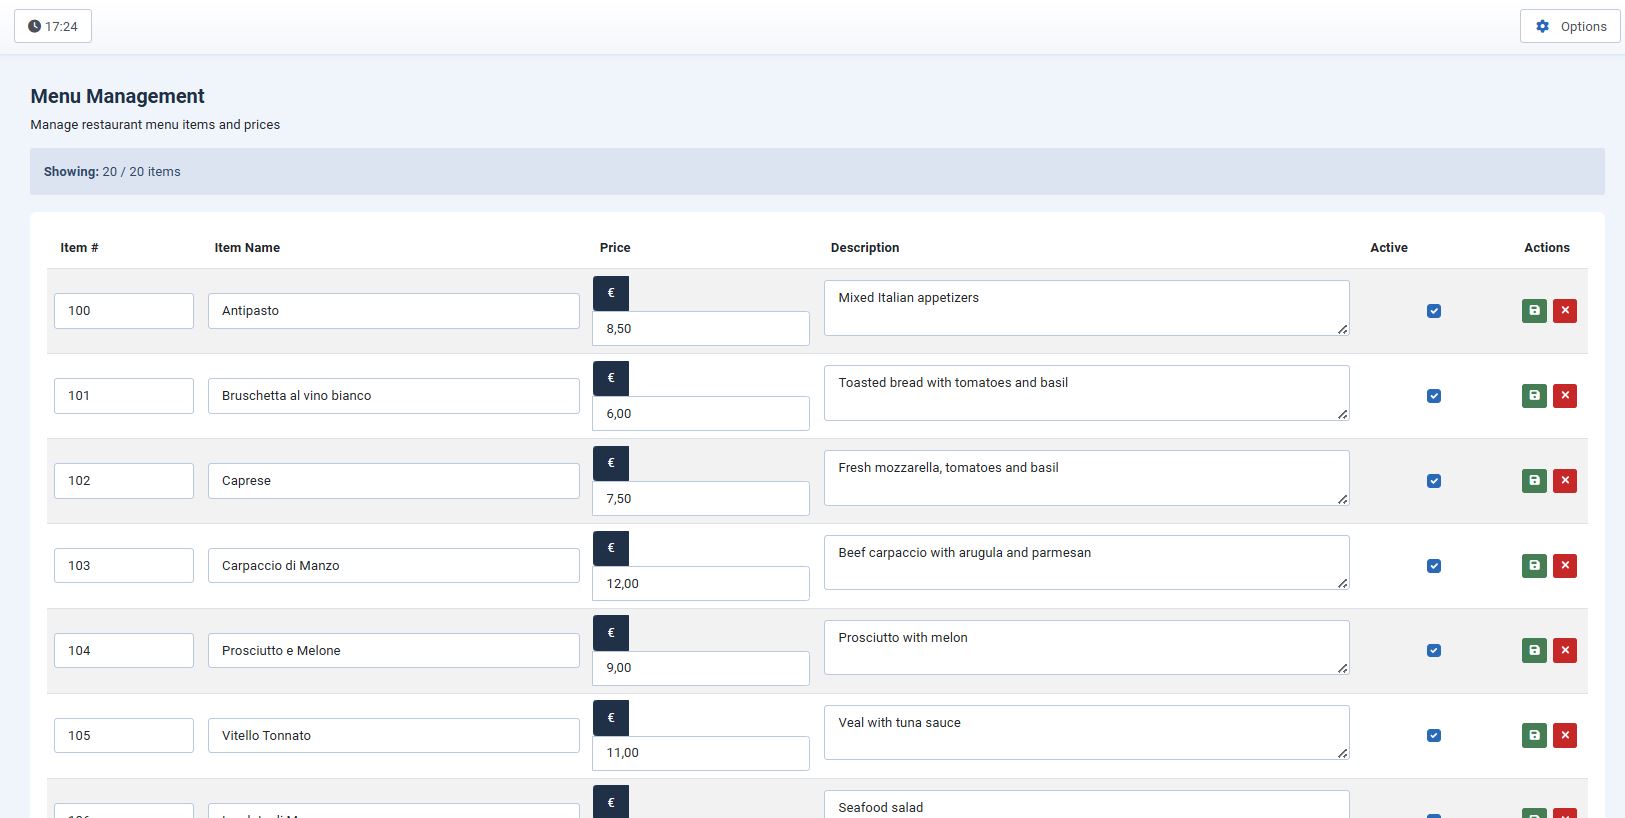The height and width of the screenshot is (818, 1625).
Task: Save the Vitello Tonnato row
Action: click(x=1534, y=736)
